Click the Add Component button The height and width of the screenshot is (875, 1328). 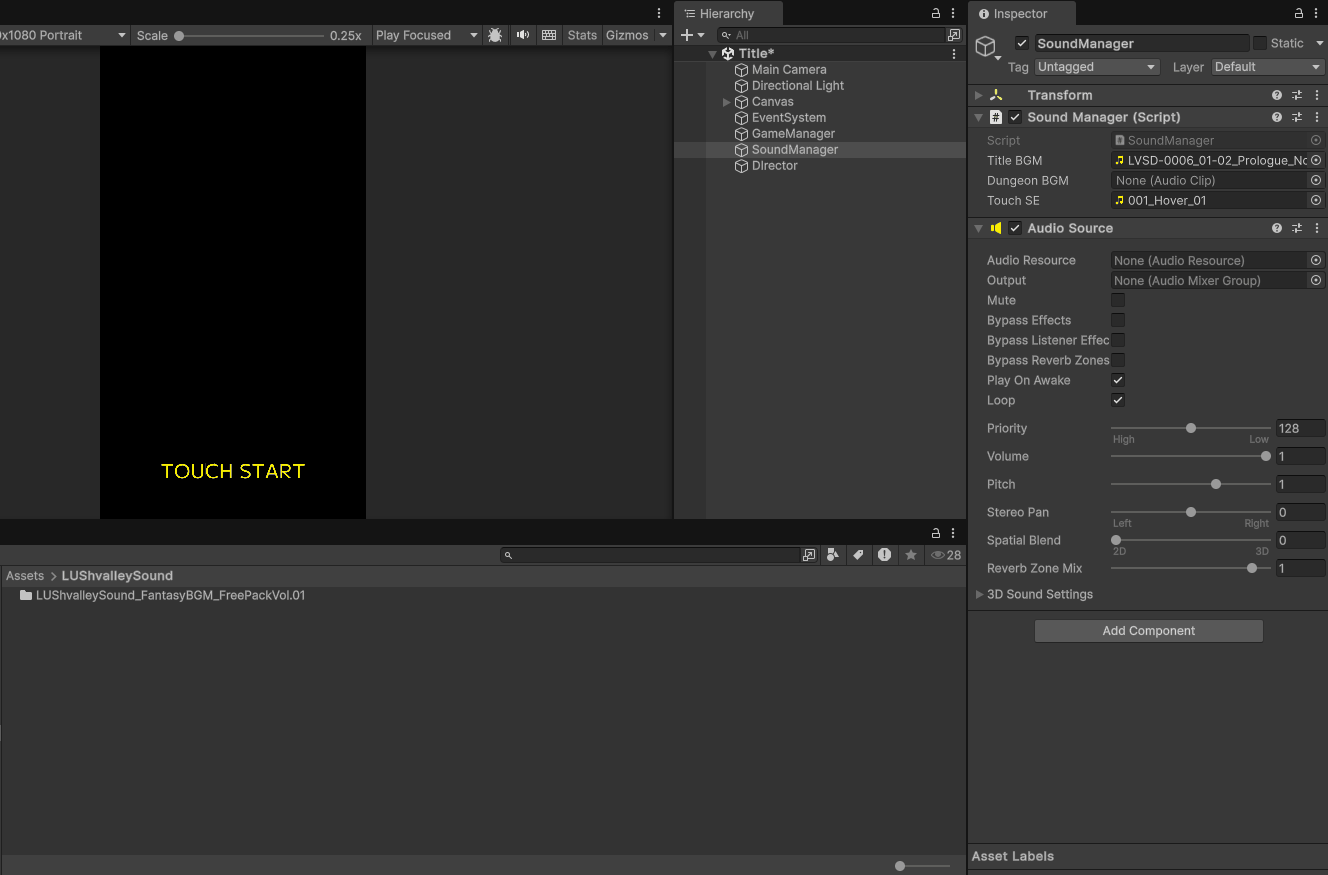(1148, 631)
